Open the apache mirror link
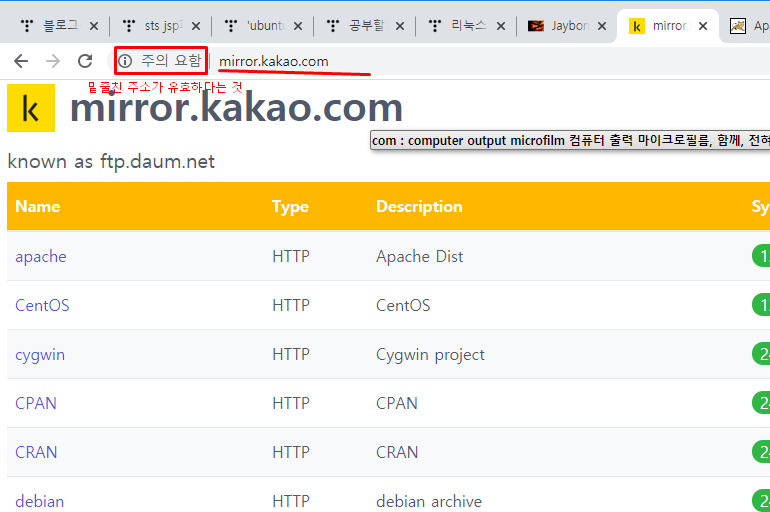Viewport: 770px width, 512px height. (41, 256)
